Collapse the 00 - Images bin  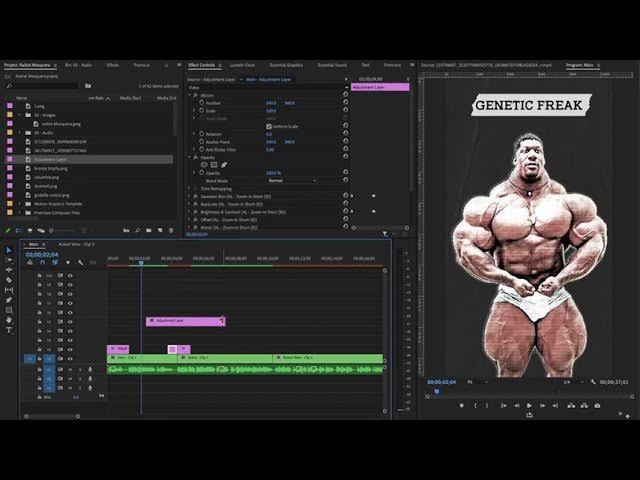20,115
